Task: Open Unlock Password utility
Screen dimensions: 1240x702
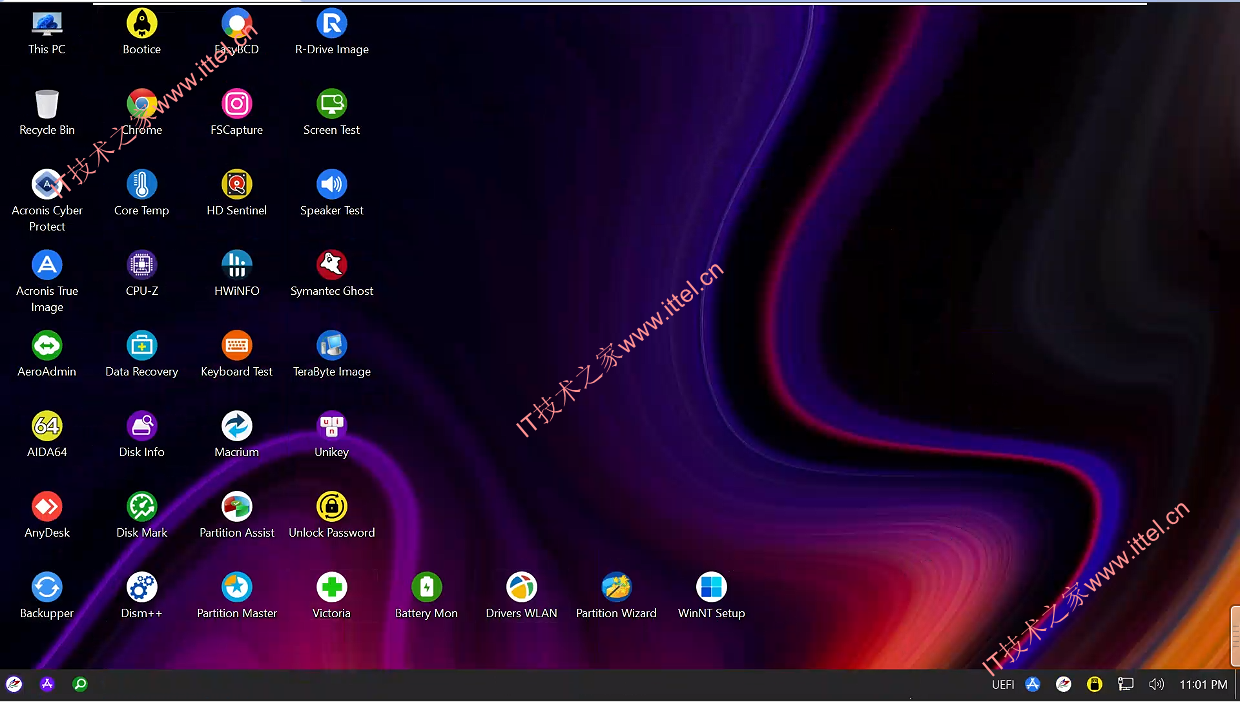Action: pos(332,516)
